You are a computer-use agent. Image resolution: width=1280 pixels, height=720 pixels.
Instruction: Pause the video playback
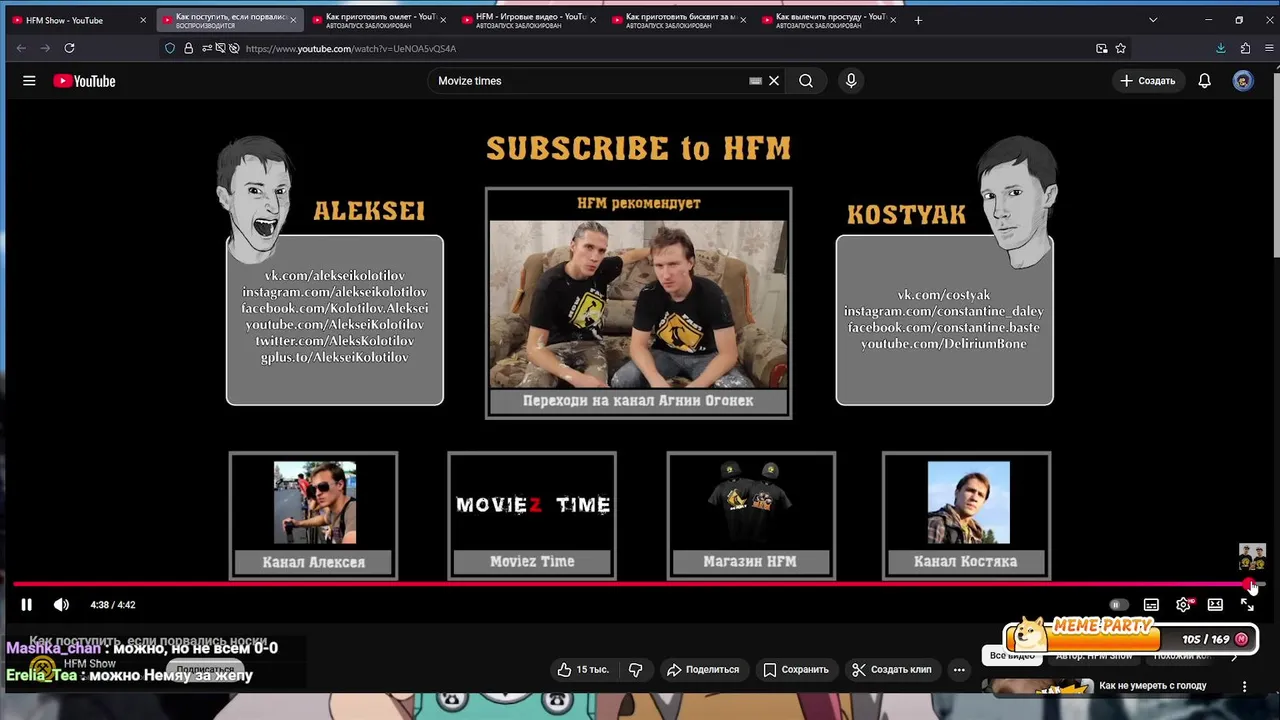click(27, 605)
